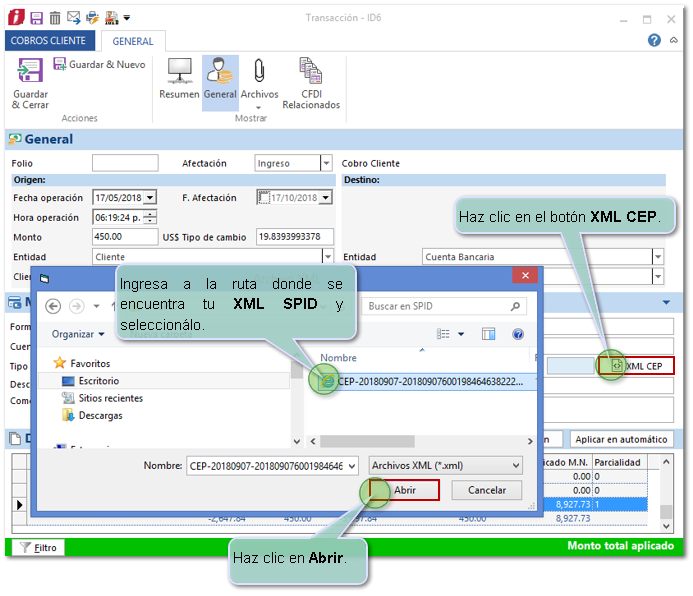Click the Buscar en SPID search box

point(444,306)
